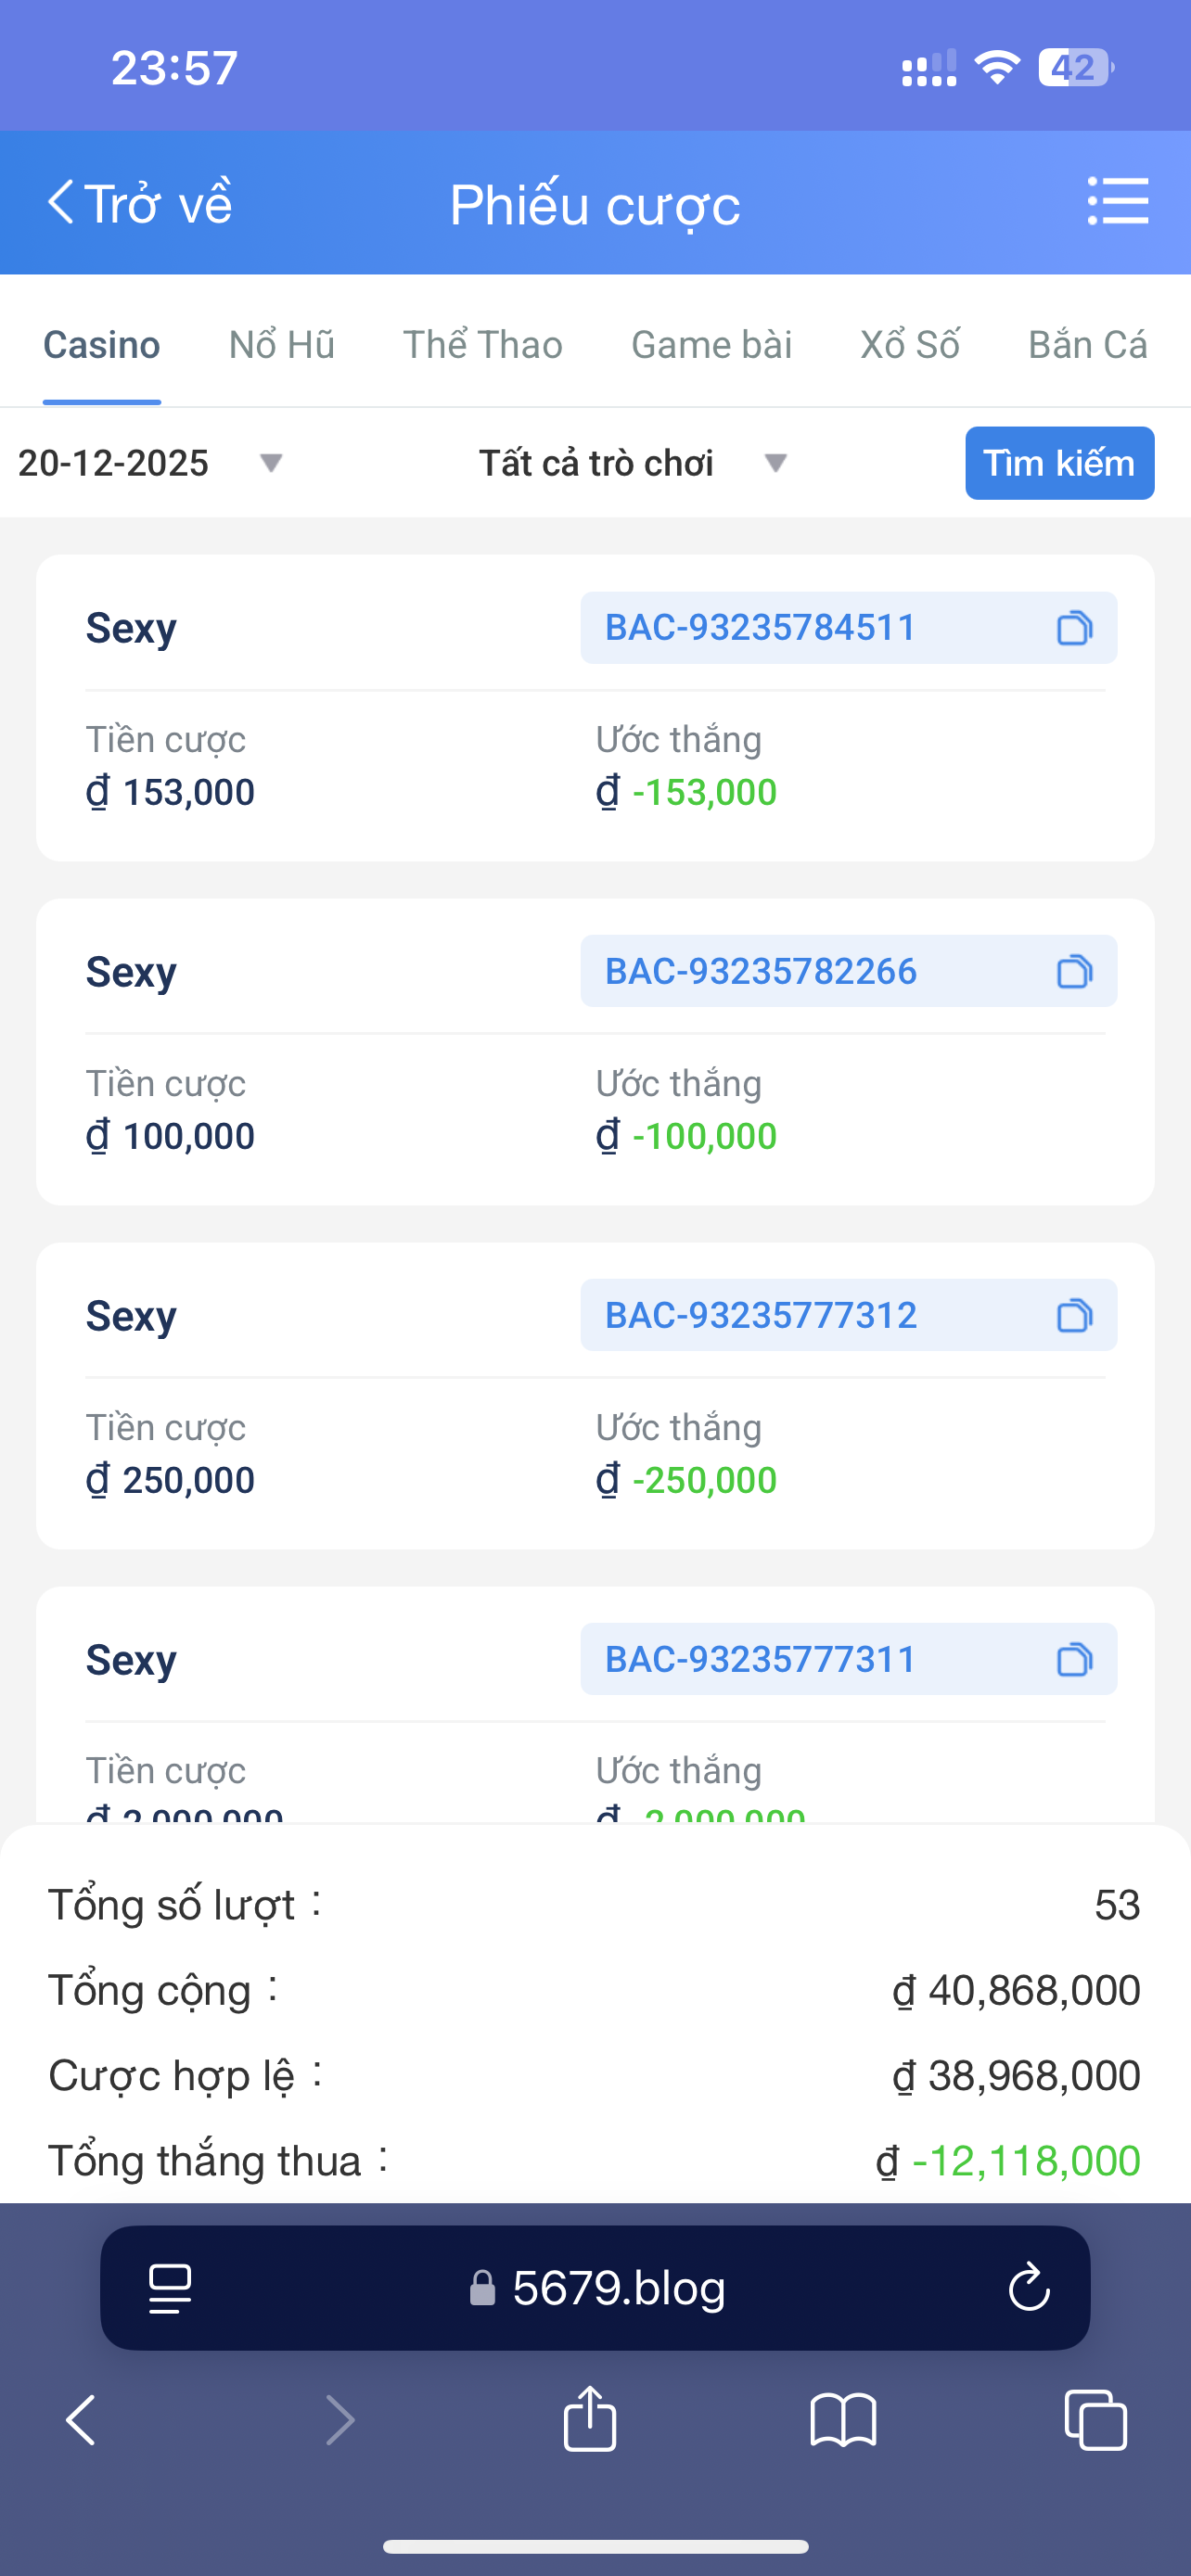The height and width of the screenshot is (2576, 1191).
Task: Tap the Safari share icon
Action: [590, 2420]
